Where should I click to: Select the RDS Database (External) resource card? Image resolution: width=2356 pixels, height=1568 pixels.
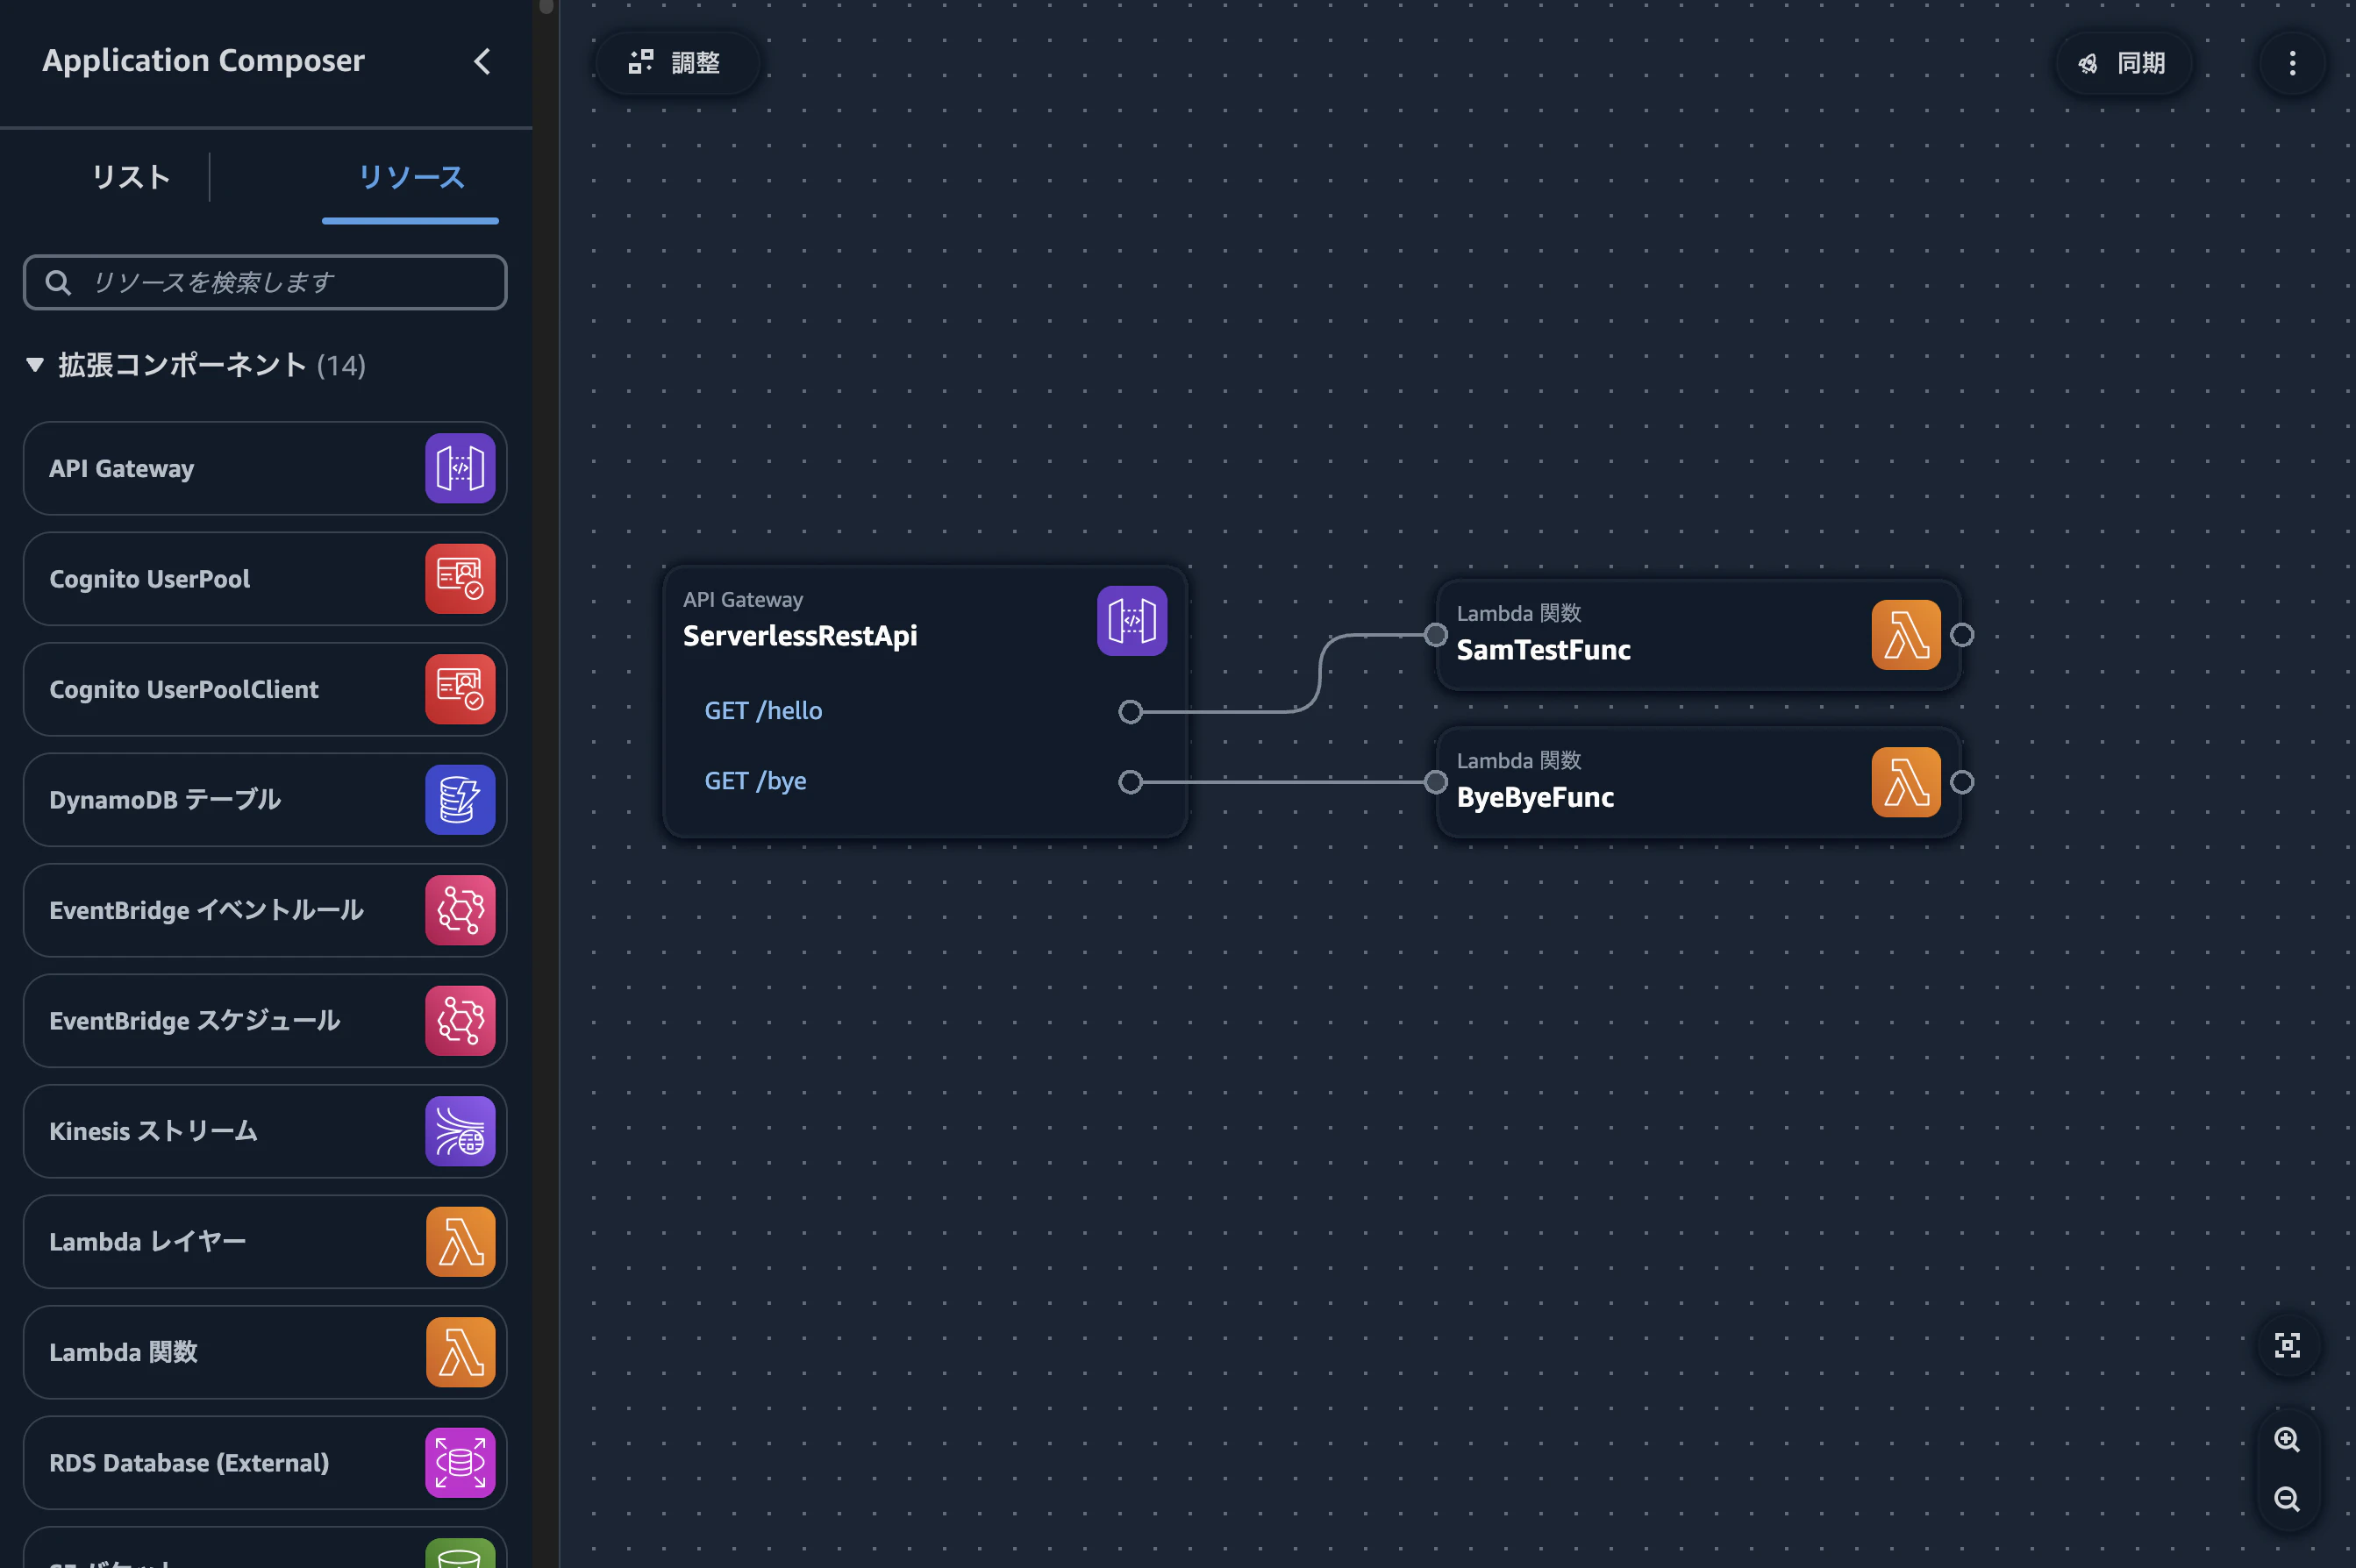(x=265, y=1463)
